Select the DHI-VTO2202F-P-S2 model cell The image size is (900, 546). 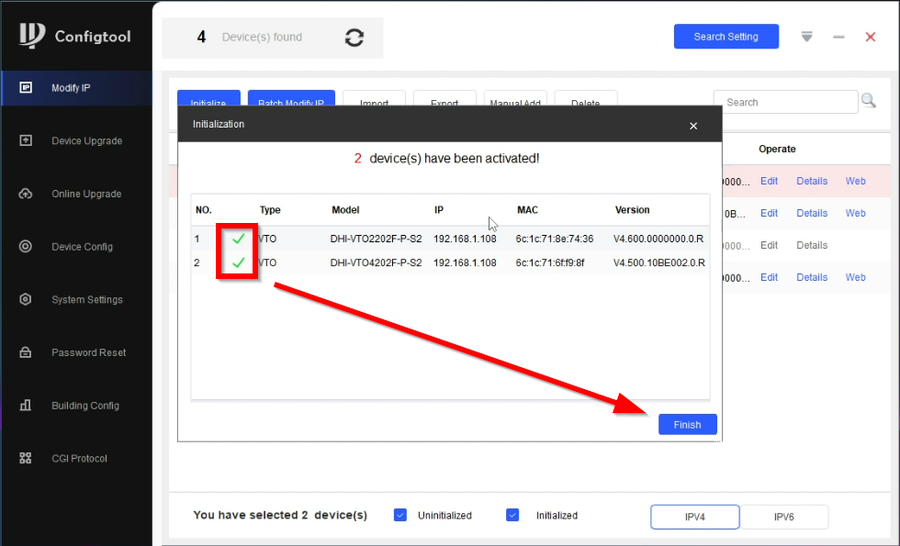[x=376, y=239]
